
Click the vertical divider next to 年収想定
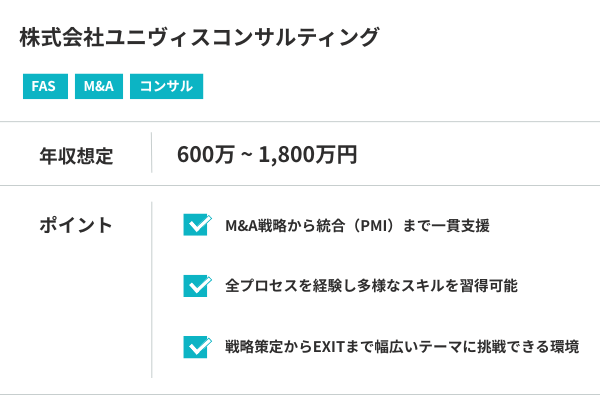152,153
